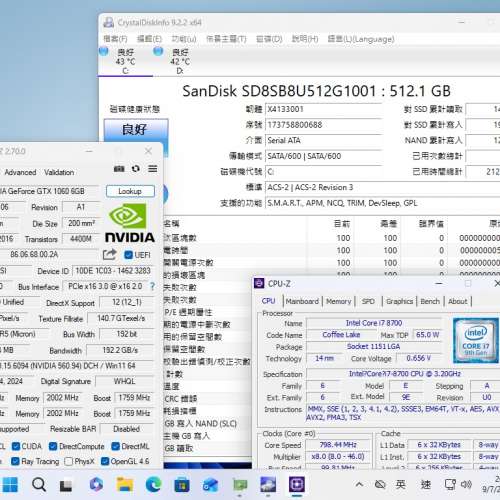Click the Device ID field in GPU-Z
Screen dimensions: 500x500
pos(113,271)
